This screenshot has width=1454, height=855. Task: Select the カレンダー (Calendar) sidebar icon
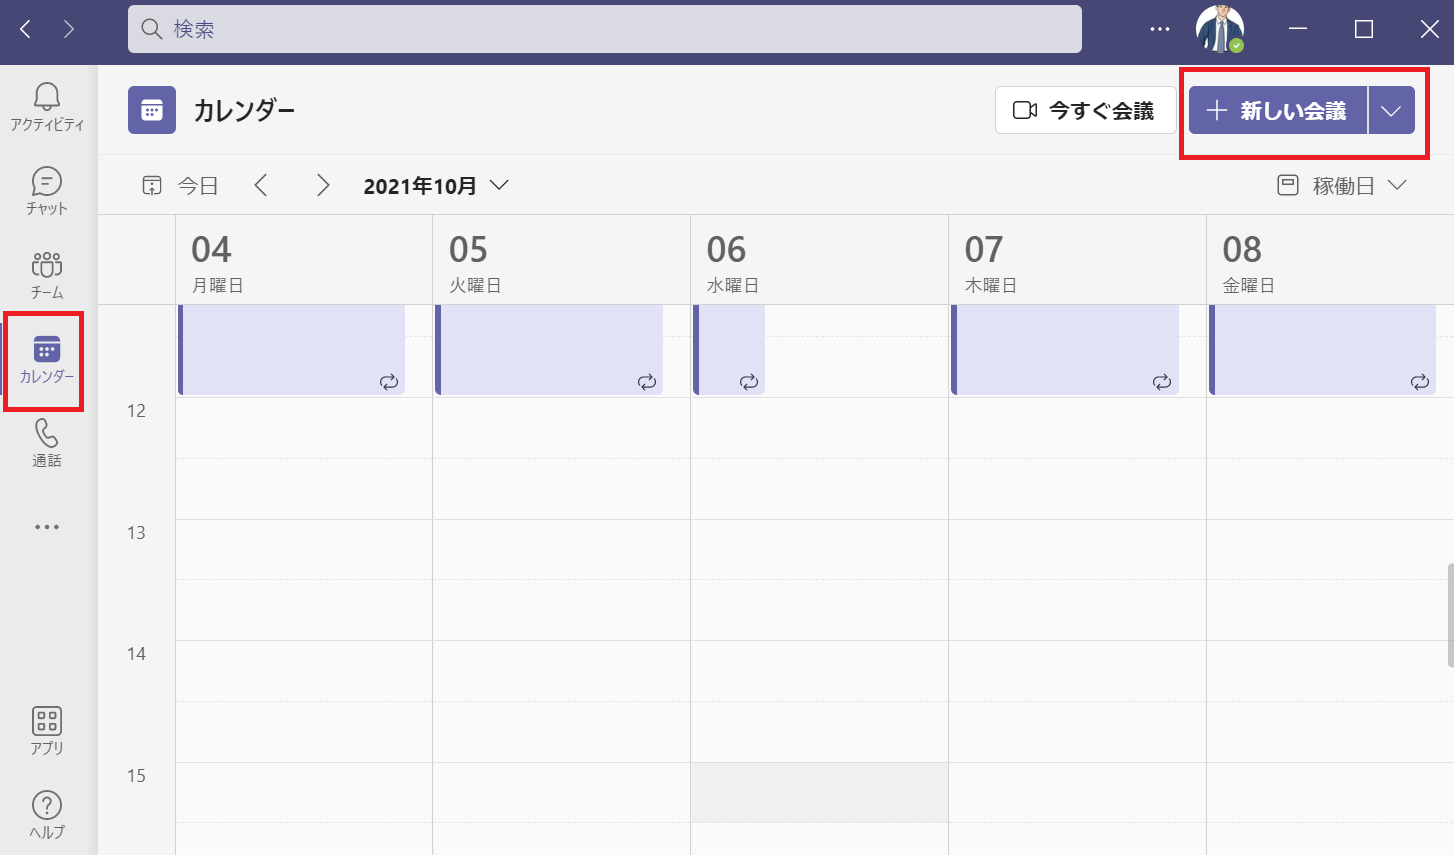coord(46,359)
